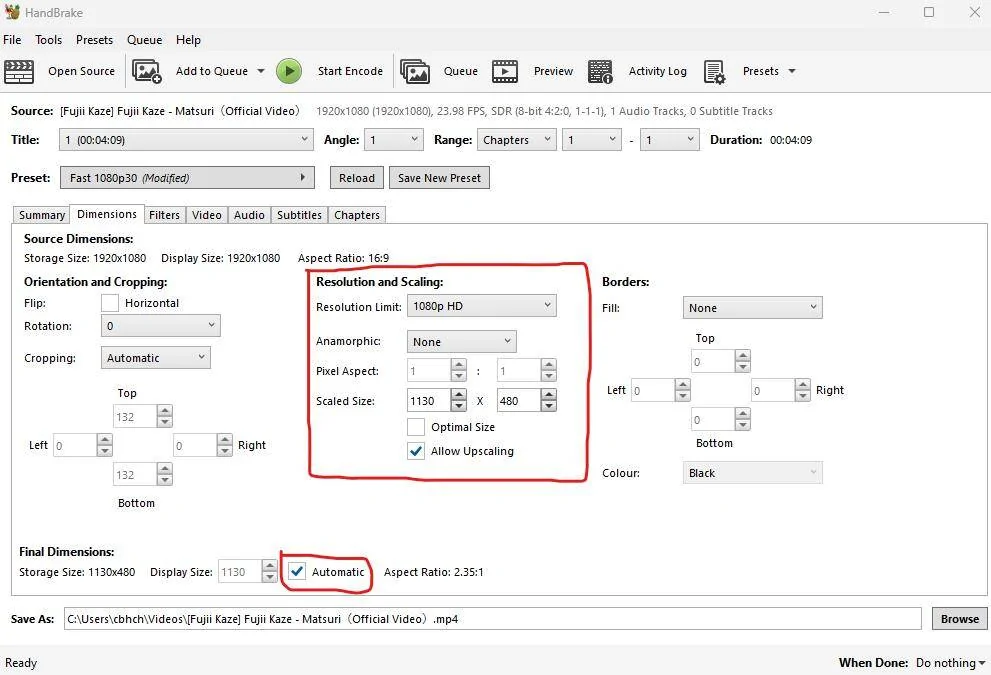
Task: Open the Presets menu
Action: [x=94, y=40]
